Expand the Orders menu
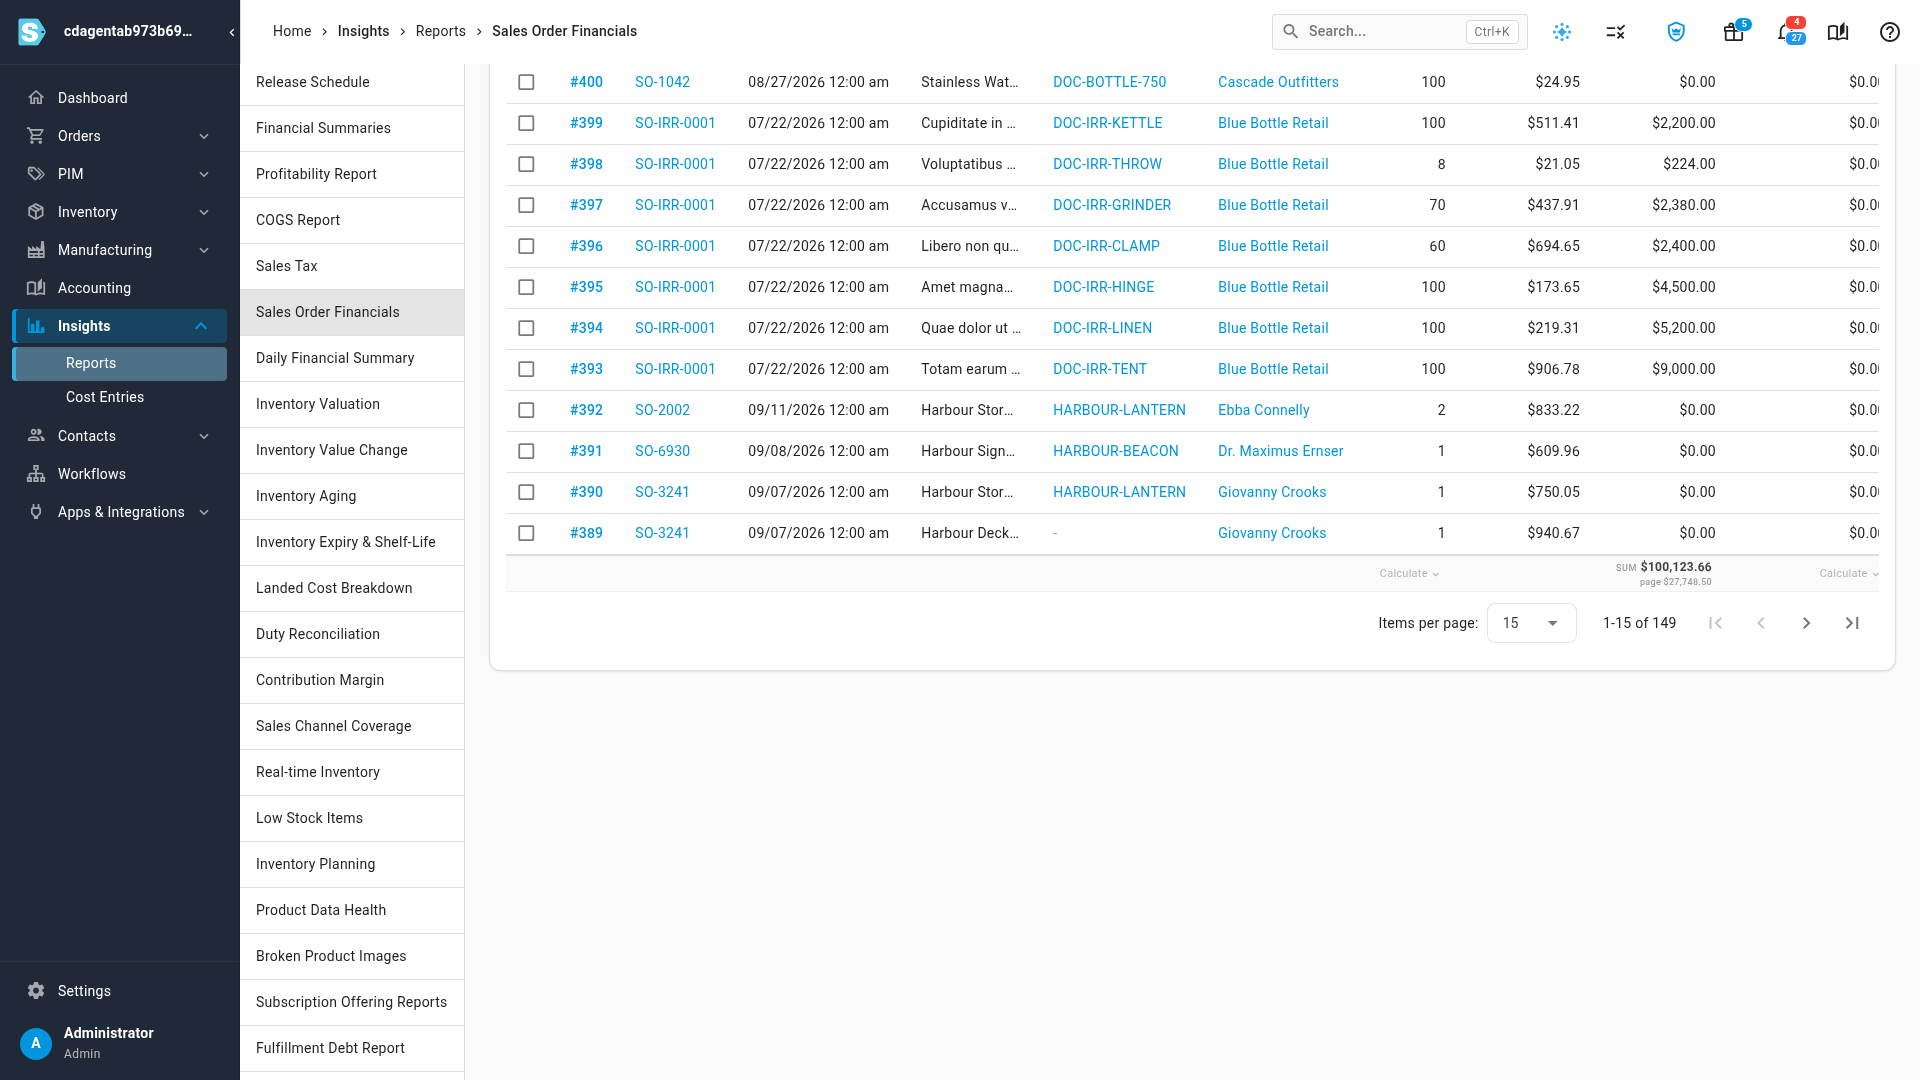The width and height of the screenshot is (1920, 1080). pyautogui.click(x=120, y=136)
